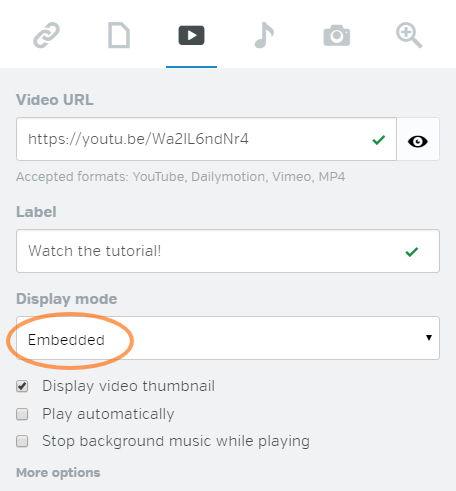This screenshot has width=456, height=491.
Task: Click the Play automatically label text
Action: point(108,414)
